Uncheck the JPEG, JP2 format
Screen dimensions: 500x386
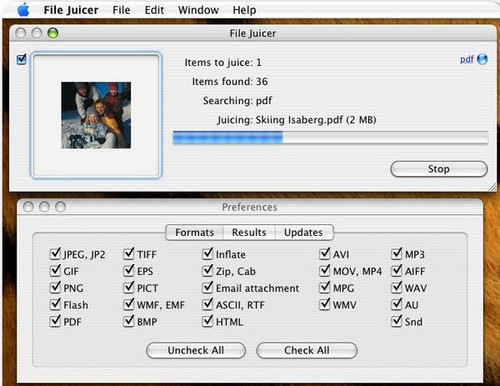(x=55, y=254)
